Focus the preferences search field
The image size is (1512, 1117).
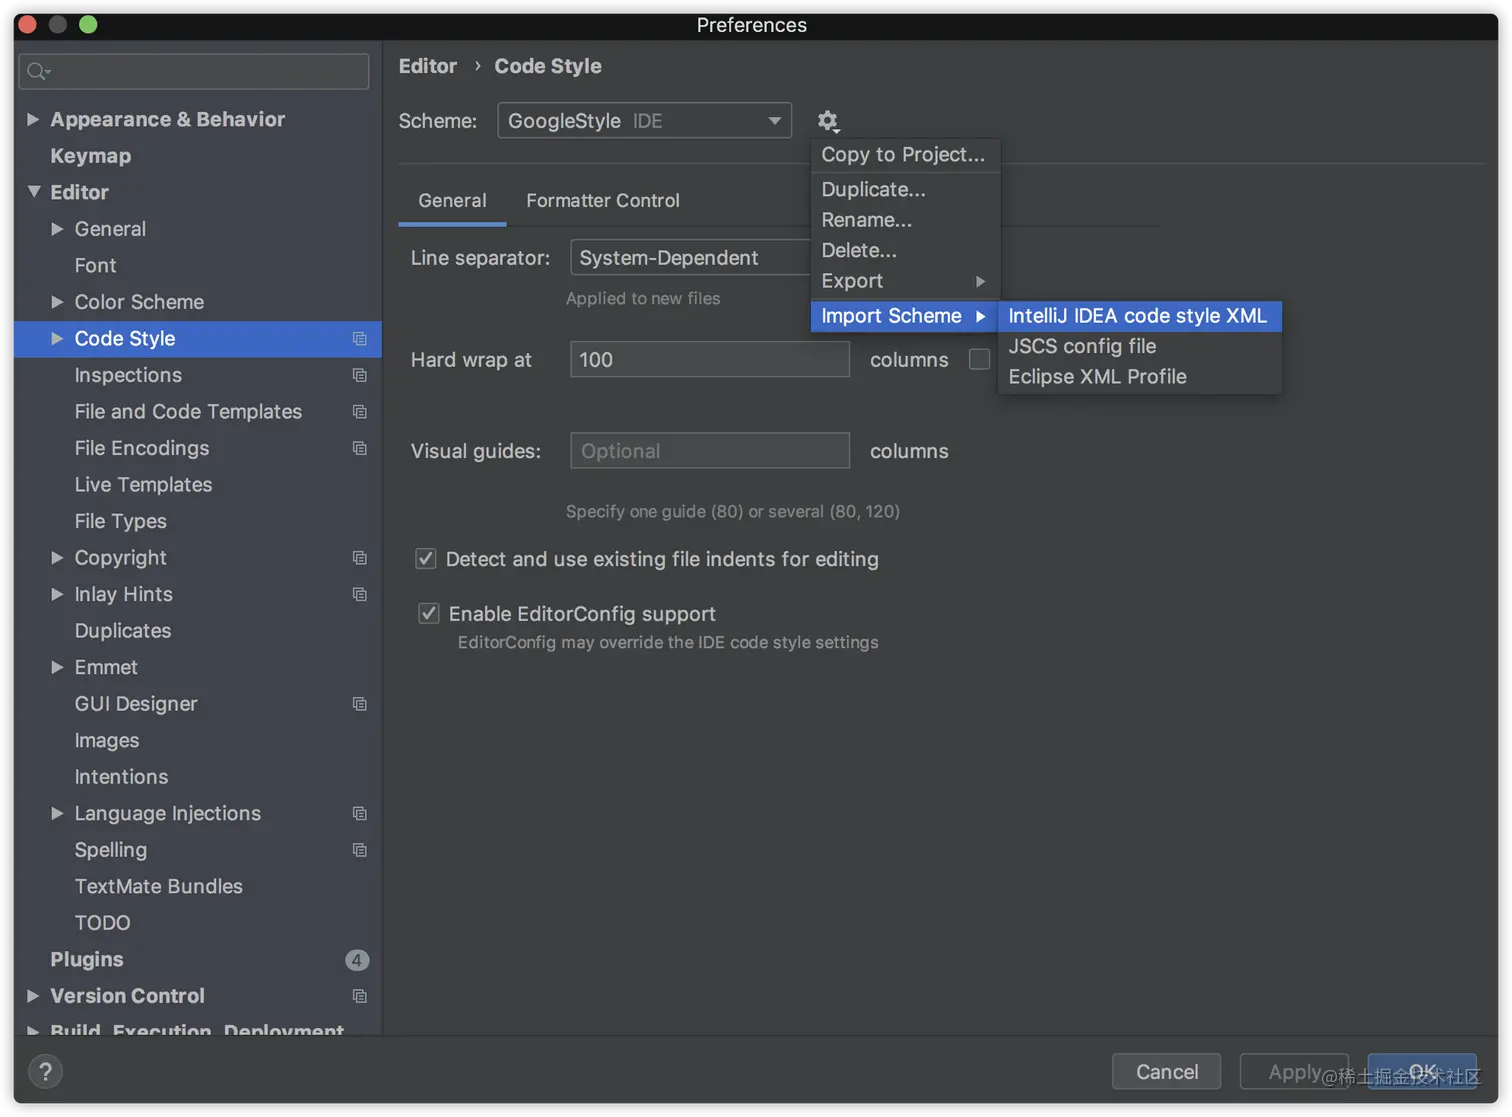[194, 71]
